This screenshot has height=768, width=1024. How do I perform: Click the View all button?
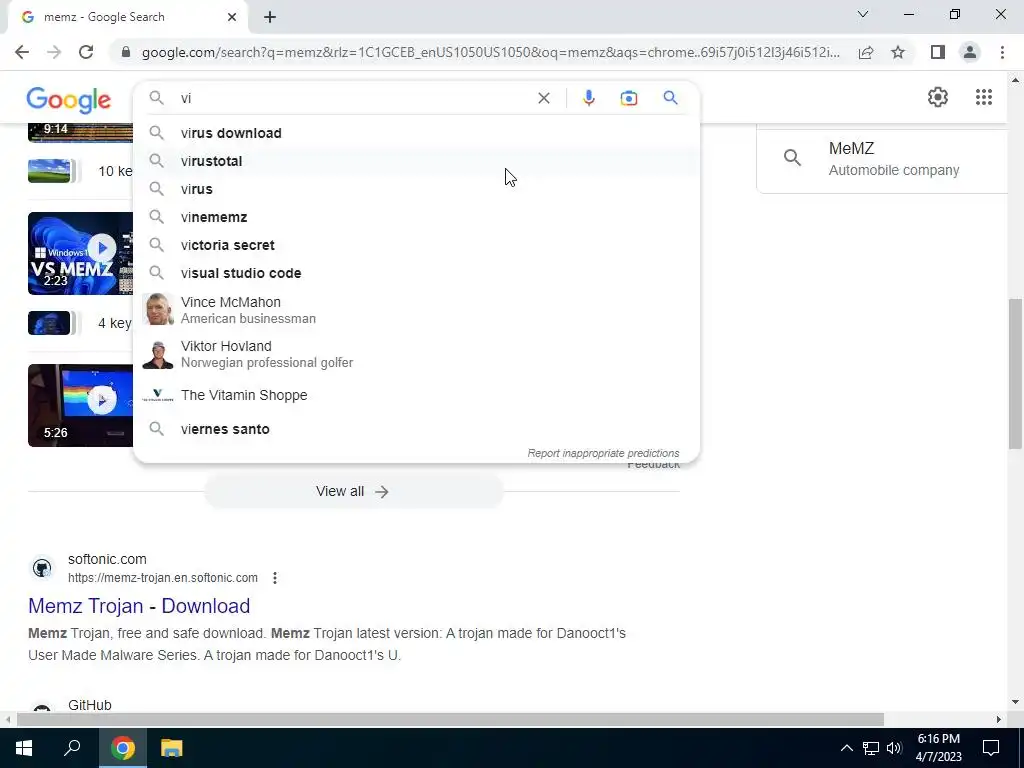[x=353, y=492]
